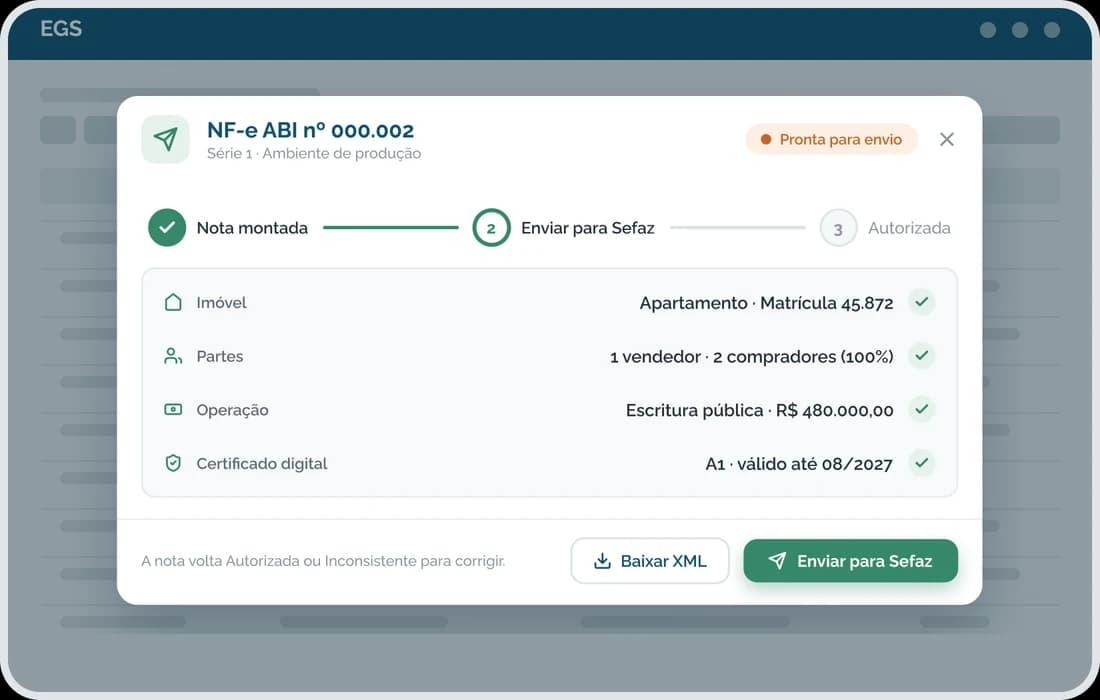
Task: Download the XML with Baixar XML button
Action: tap(650, 560)
